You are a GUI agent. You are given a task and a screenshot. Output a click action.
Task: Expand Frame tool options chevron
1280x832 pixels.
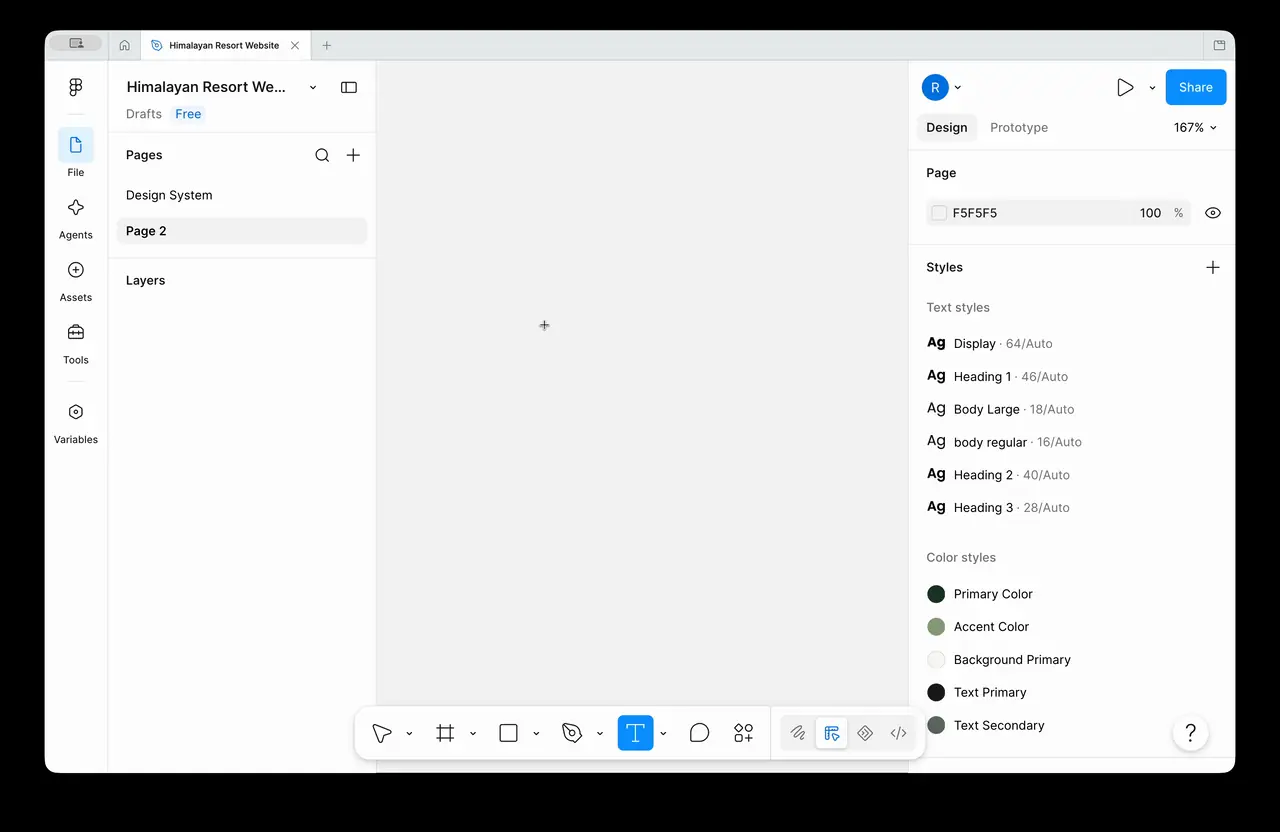(473, 733)
